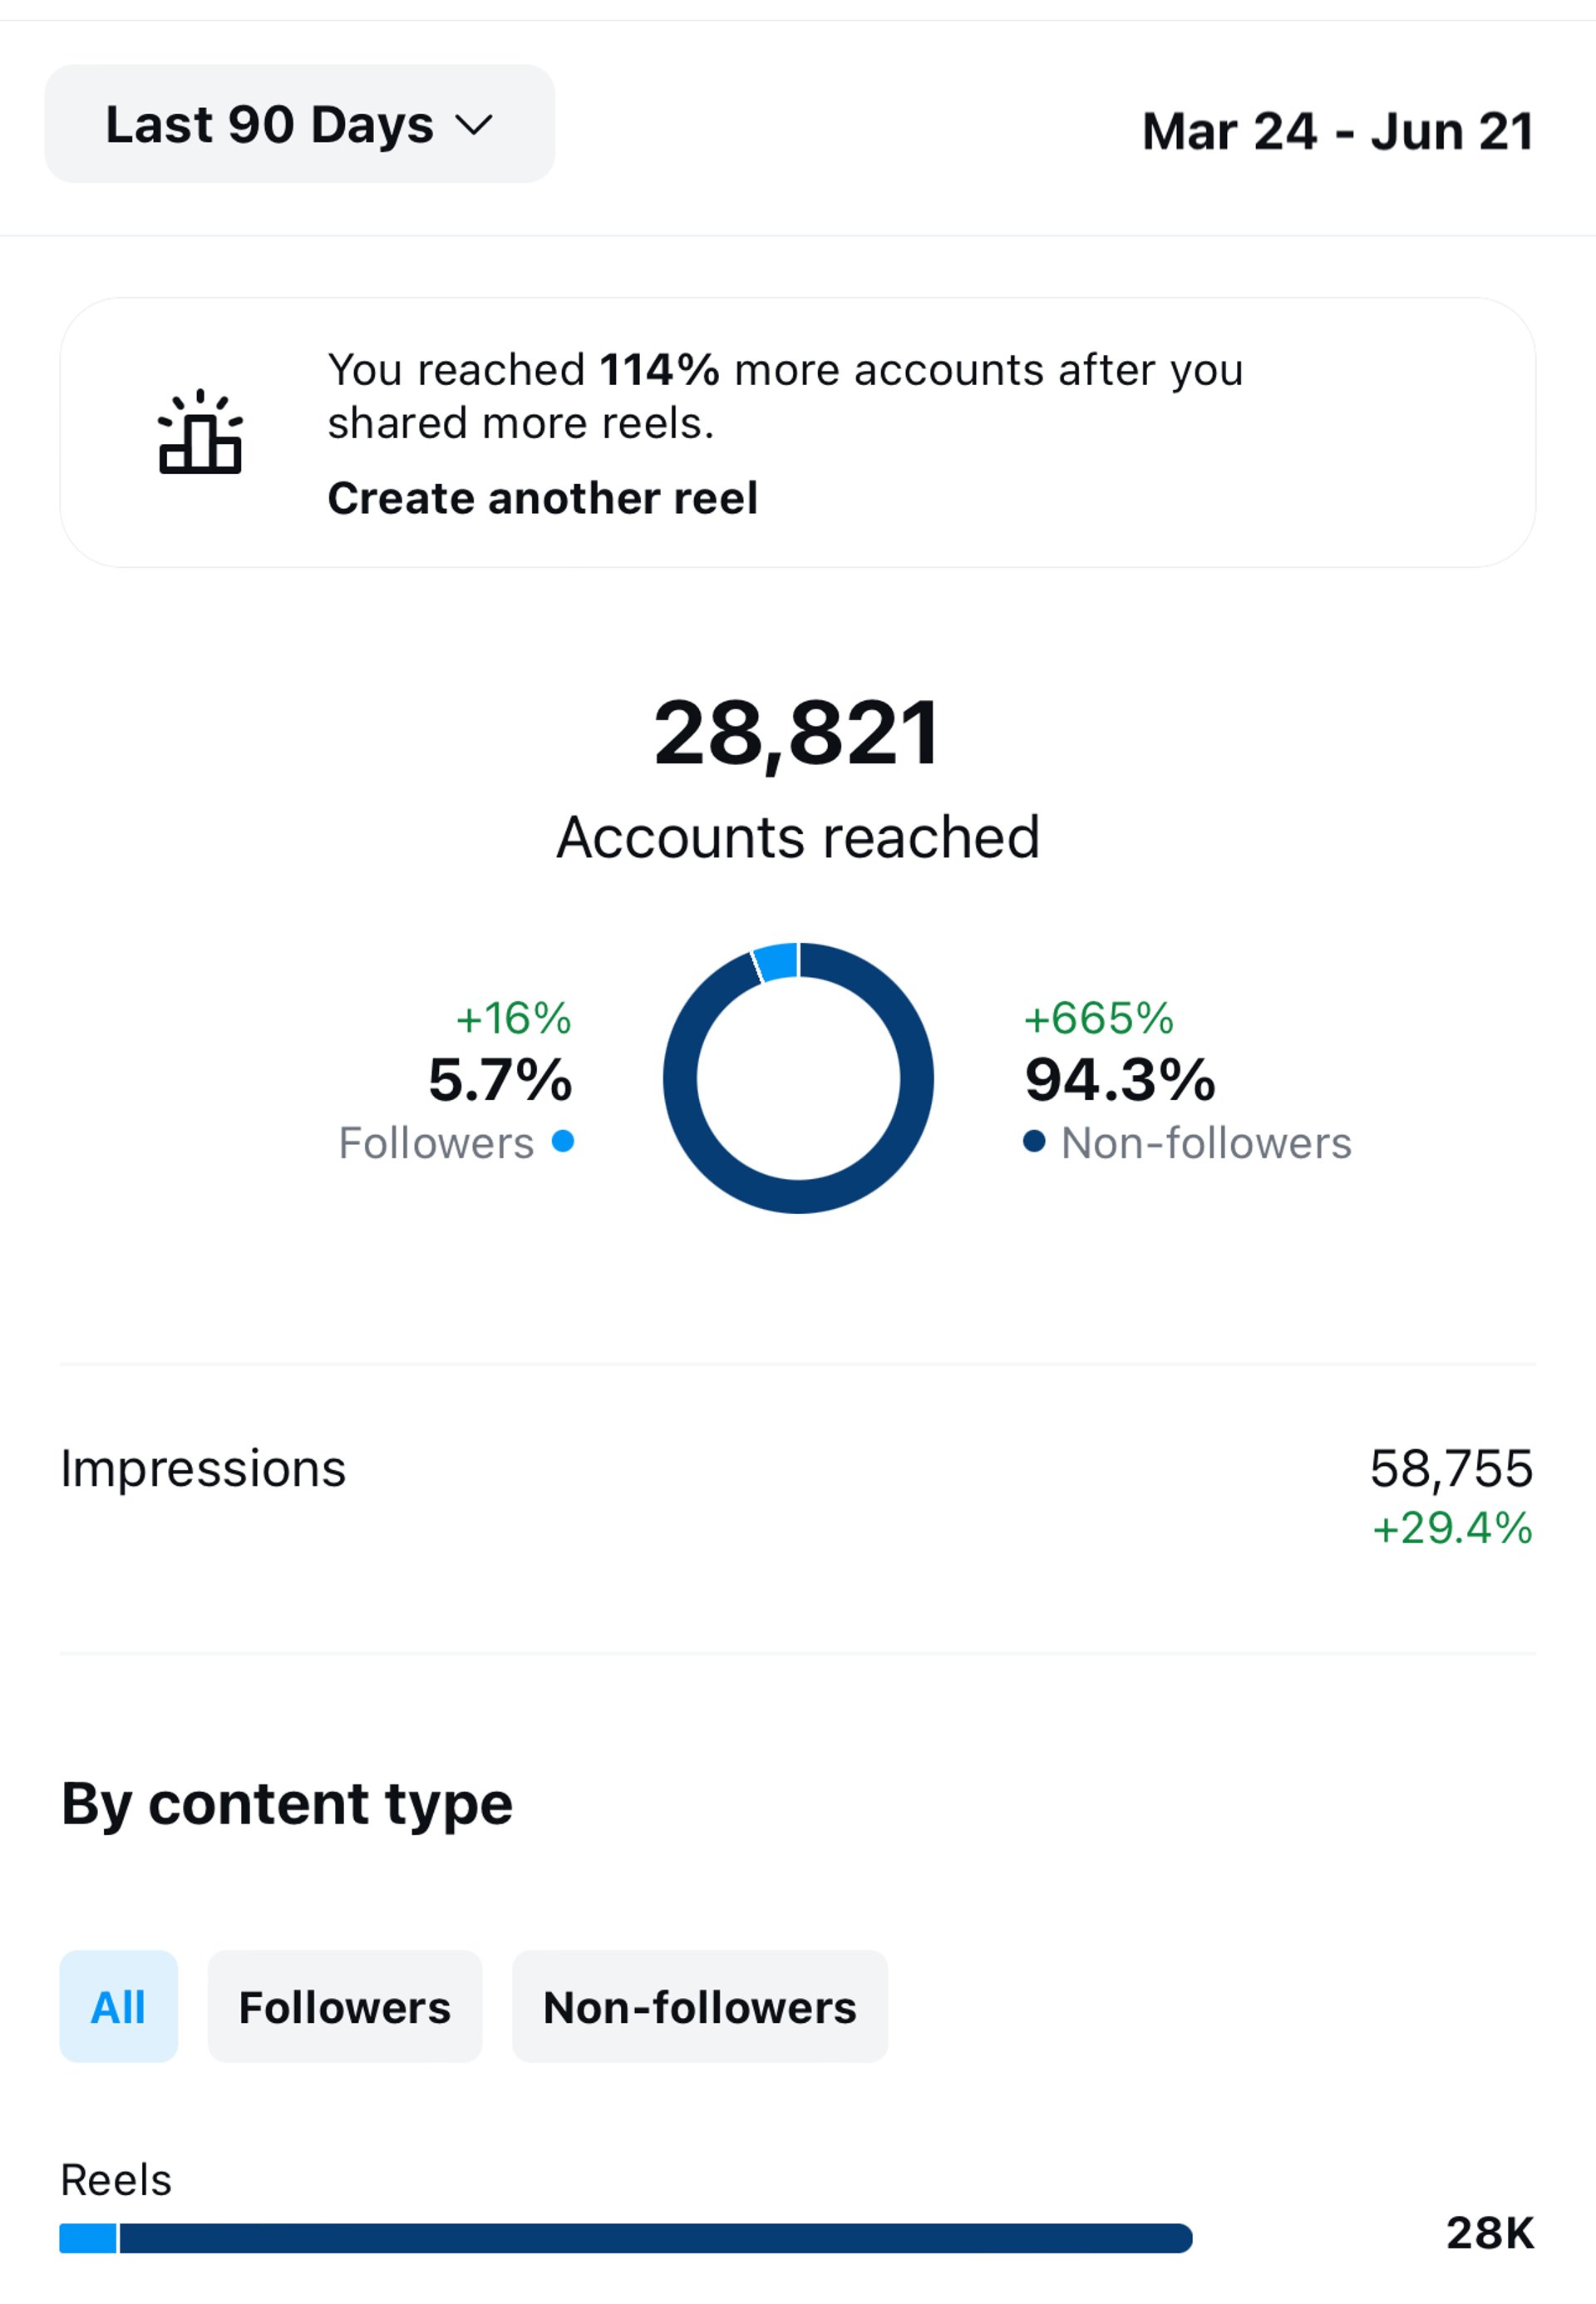This screenshot has height=2304, width=1596.
Task: Tap the Mar 24 - Jun 21 date range
Action: 1338,131
